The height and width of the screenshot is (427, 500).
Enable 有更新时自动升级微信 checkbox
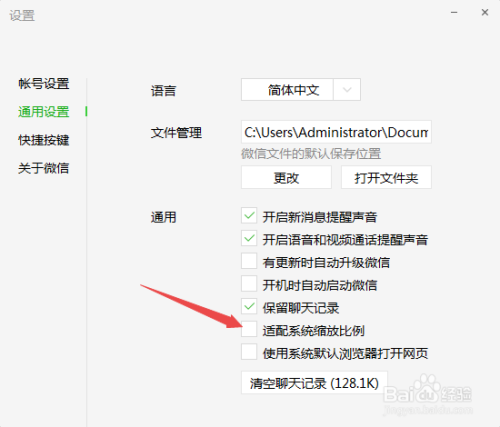[x=249, y=261]
